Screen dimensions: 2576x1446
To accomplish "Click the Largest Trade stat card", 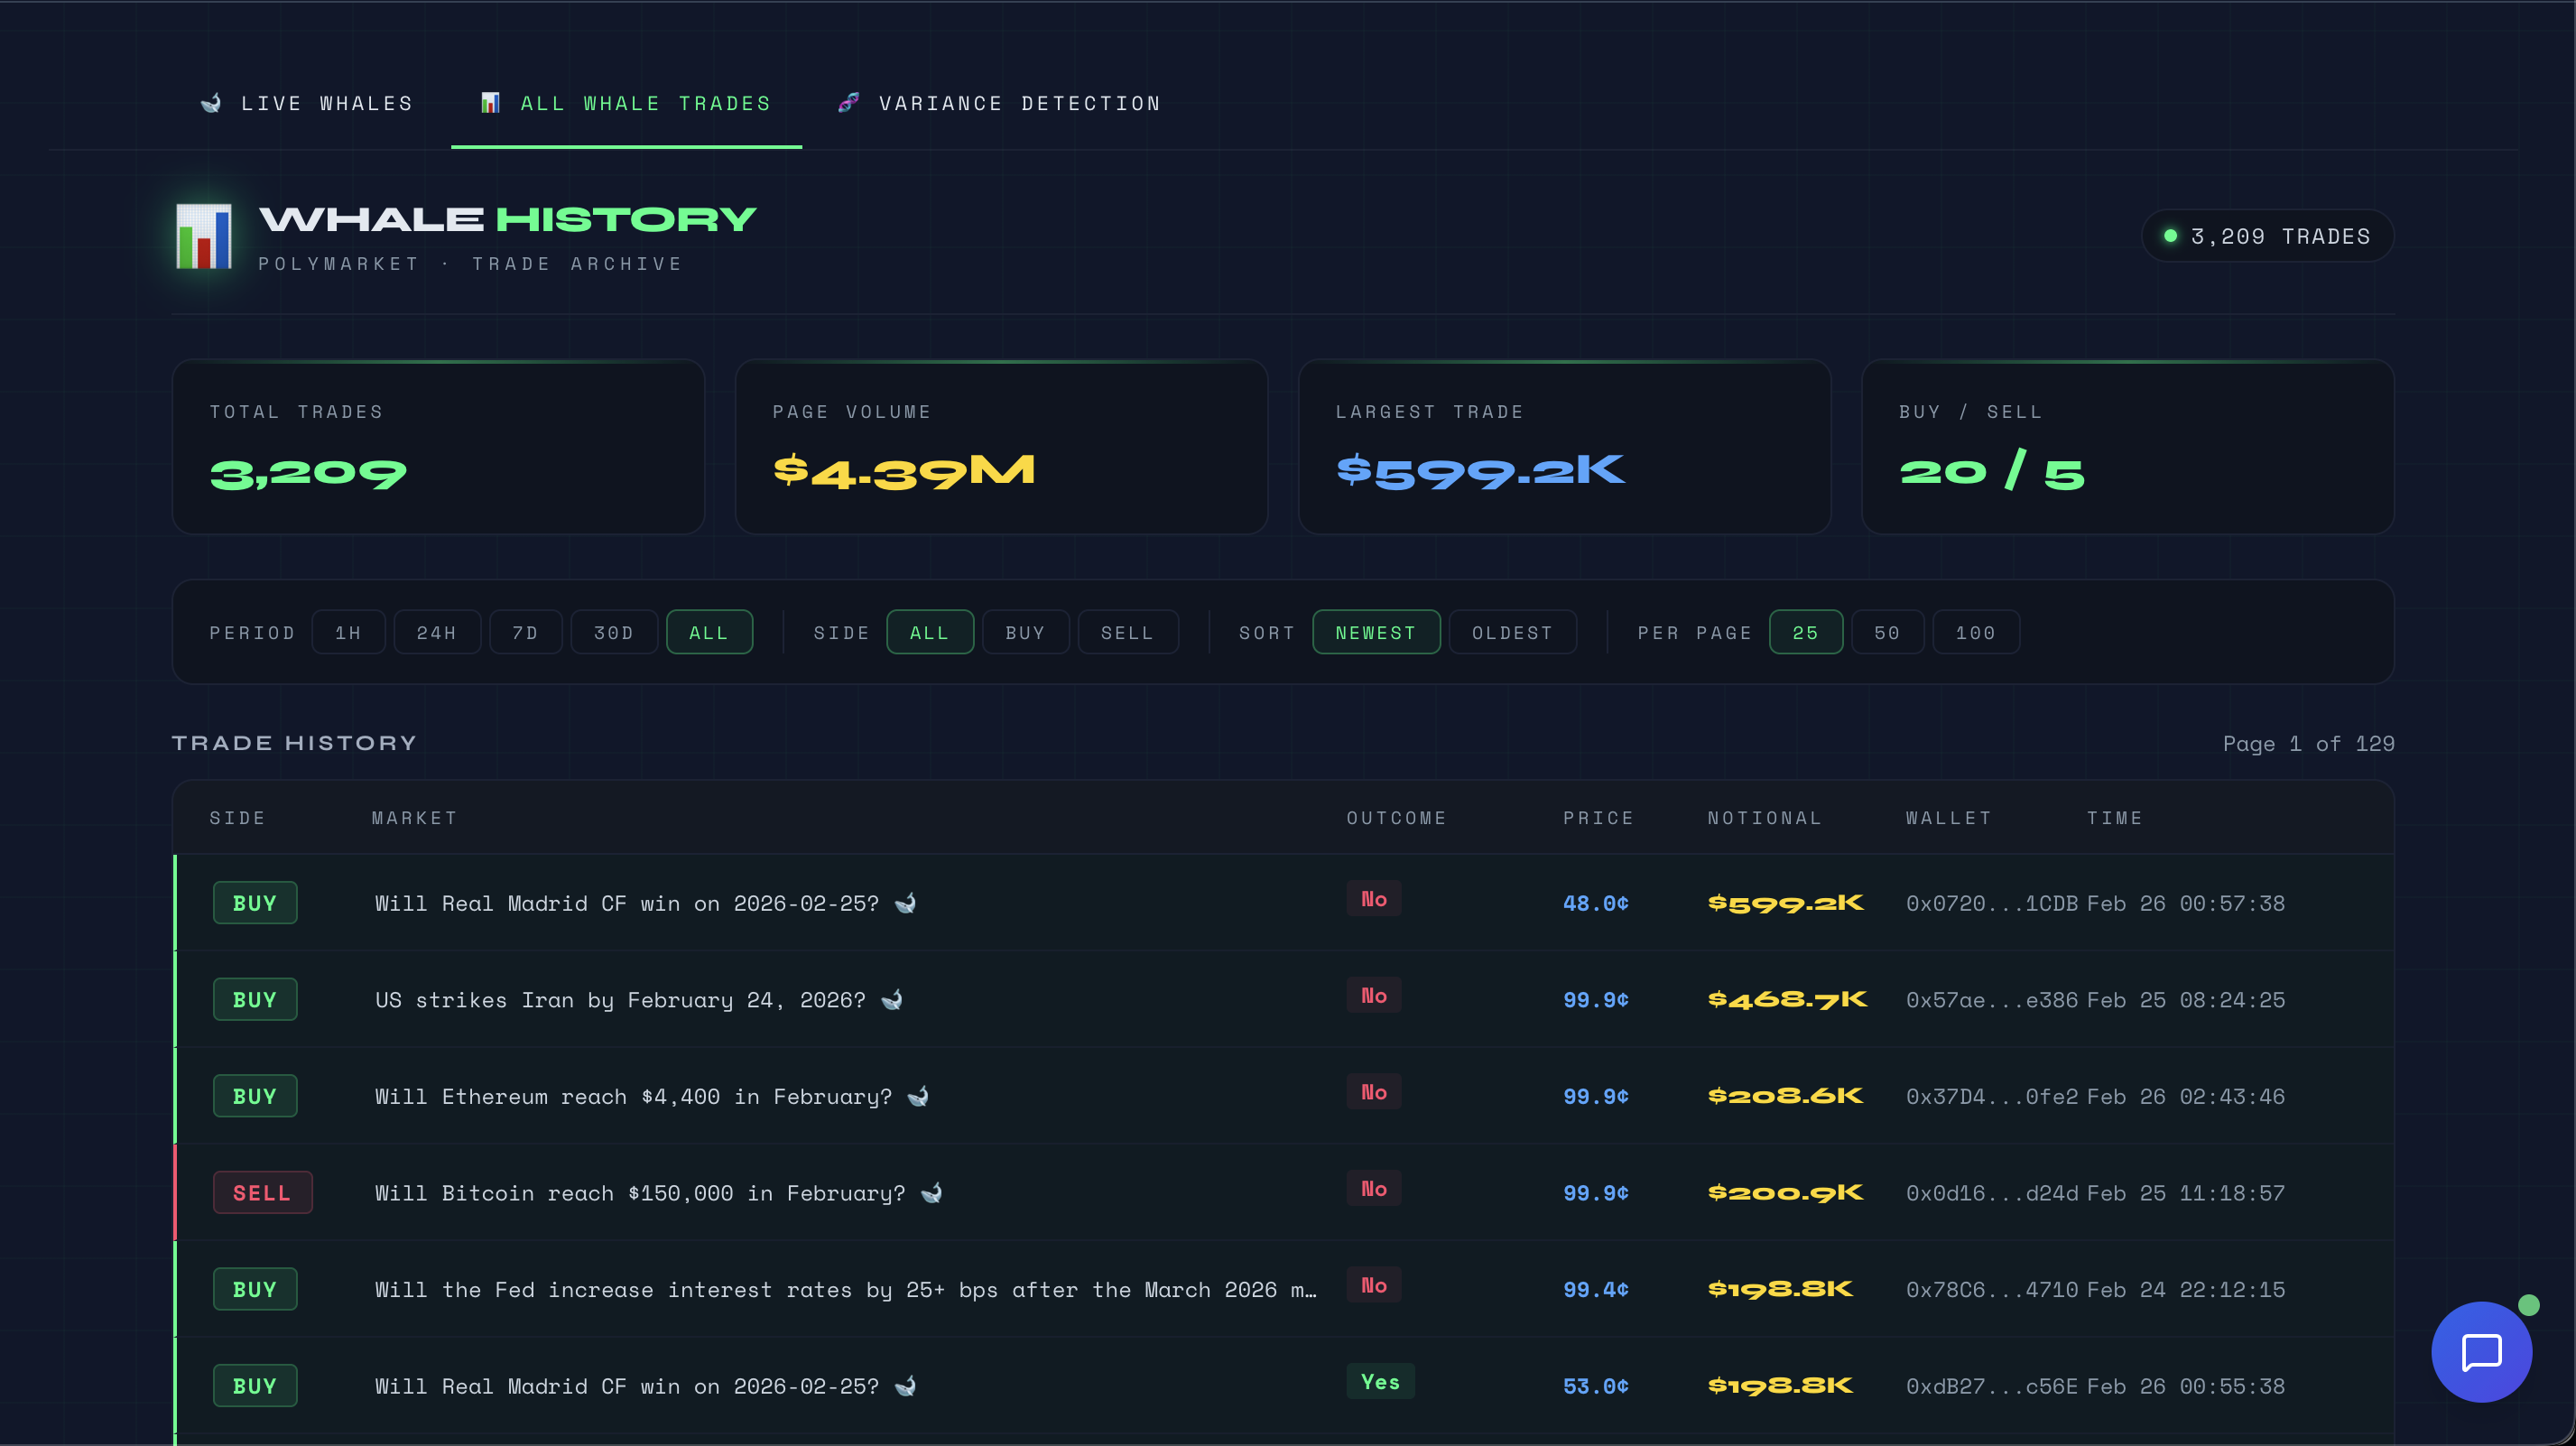I will [x=1563, y=447].
